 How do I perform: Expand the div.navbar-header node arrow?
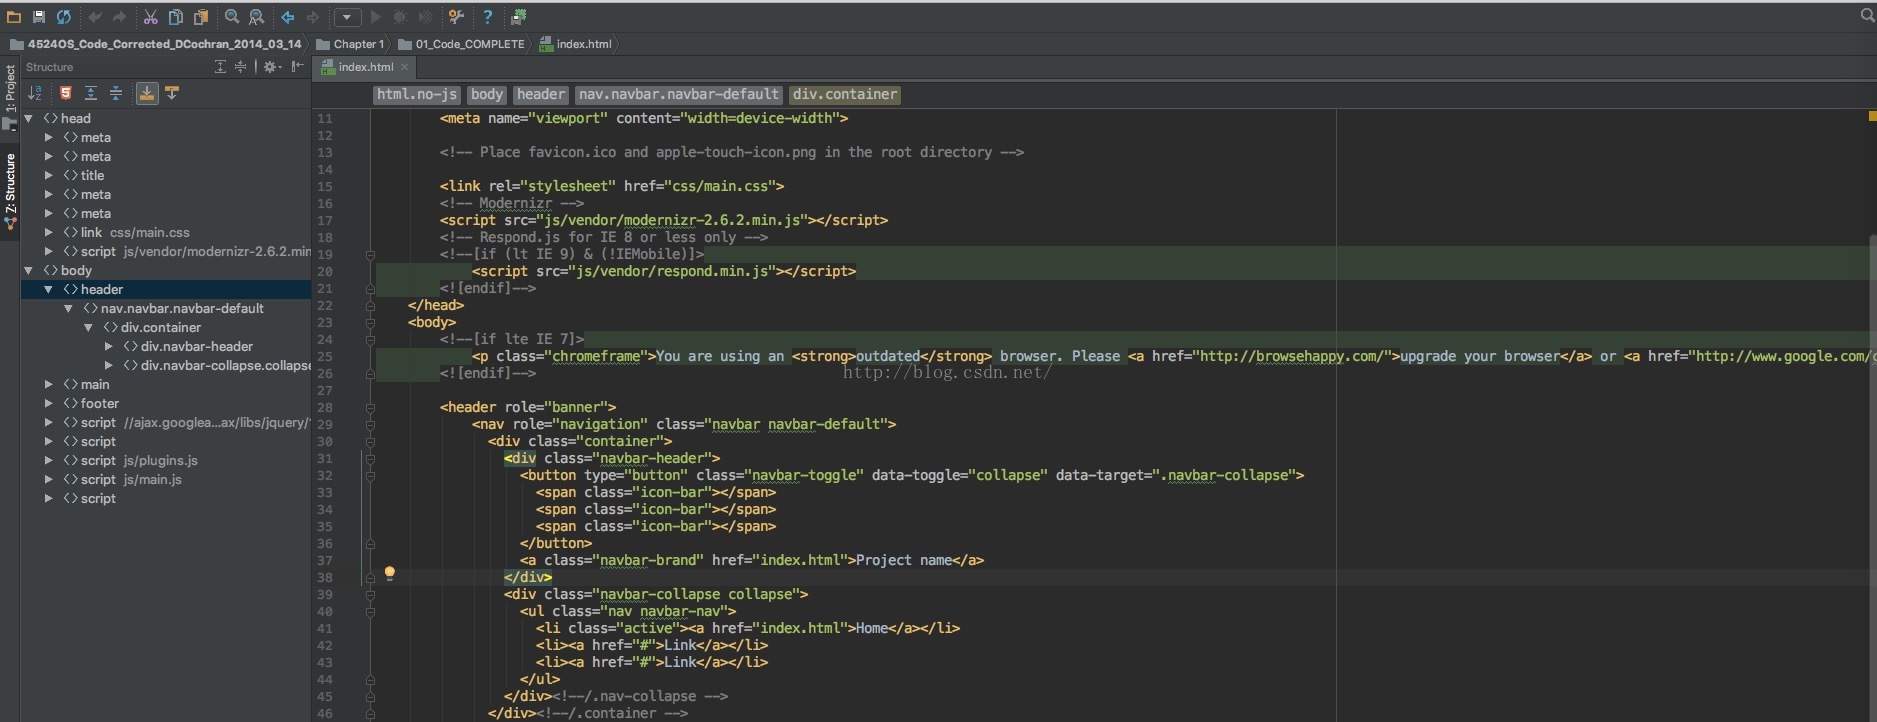pos(108,346)
